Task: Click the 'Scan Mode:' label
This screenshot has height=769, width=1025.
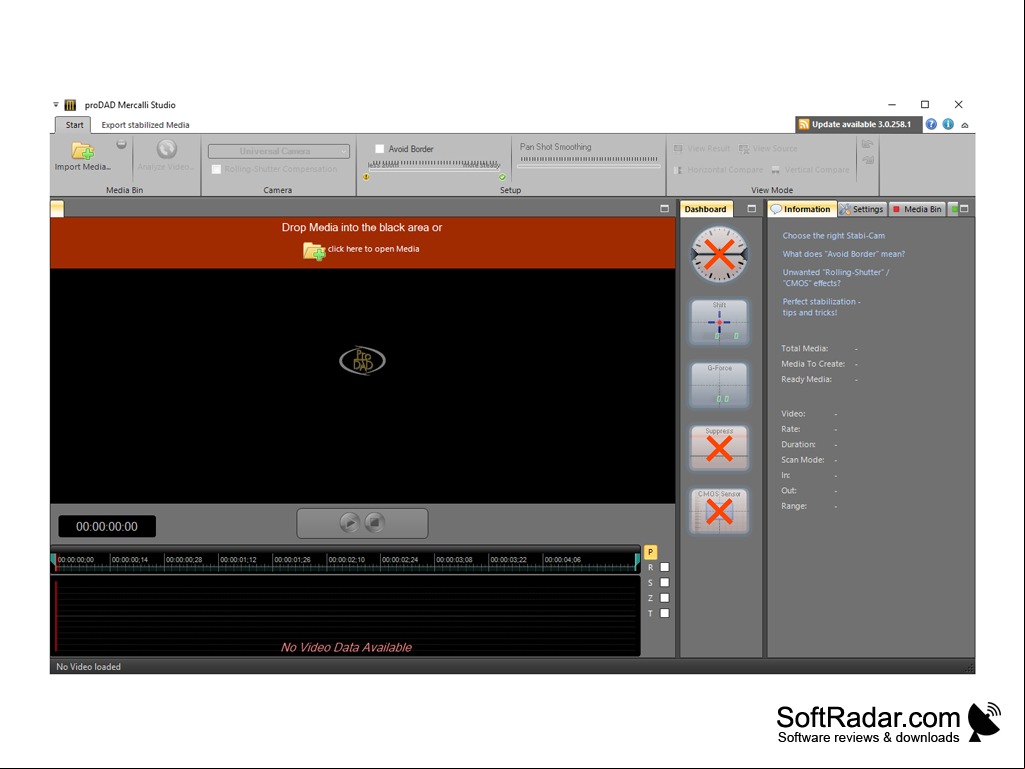Action: click(803, 460)
